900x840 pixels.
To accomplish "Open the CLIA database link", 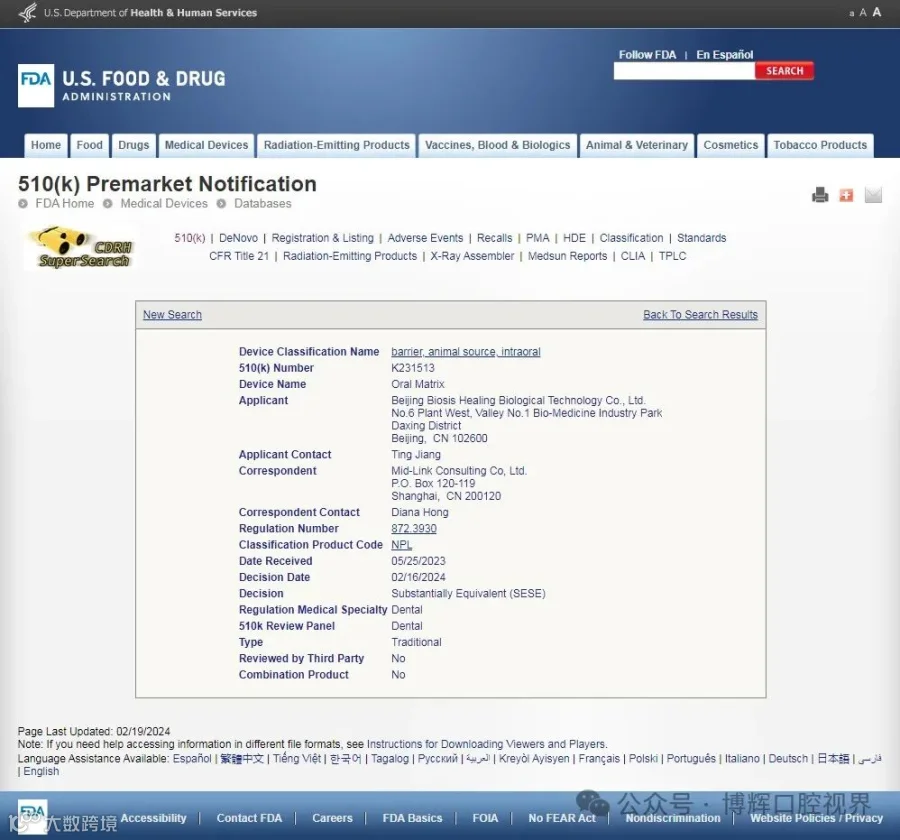I will pyautogui.click(x=633, y=256).
